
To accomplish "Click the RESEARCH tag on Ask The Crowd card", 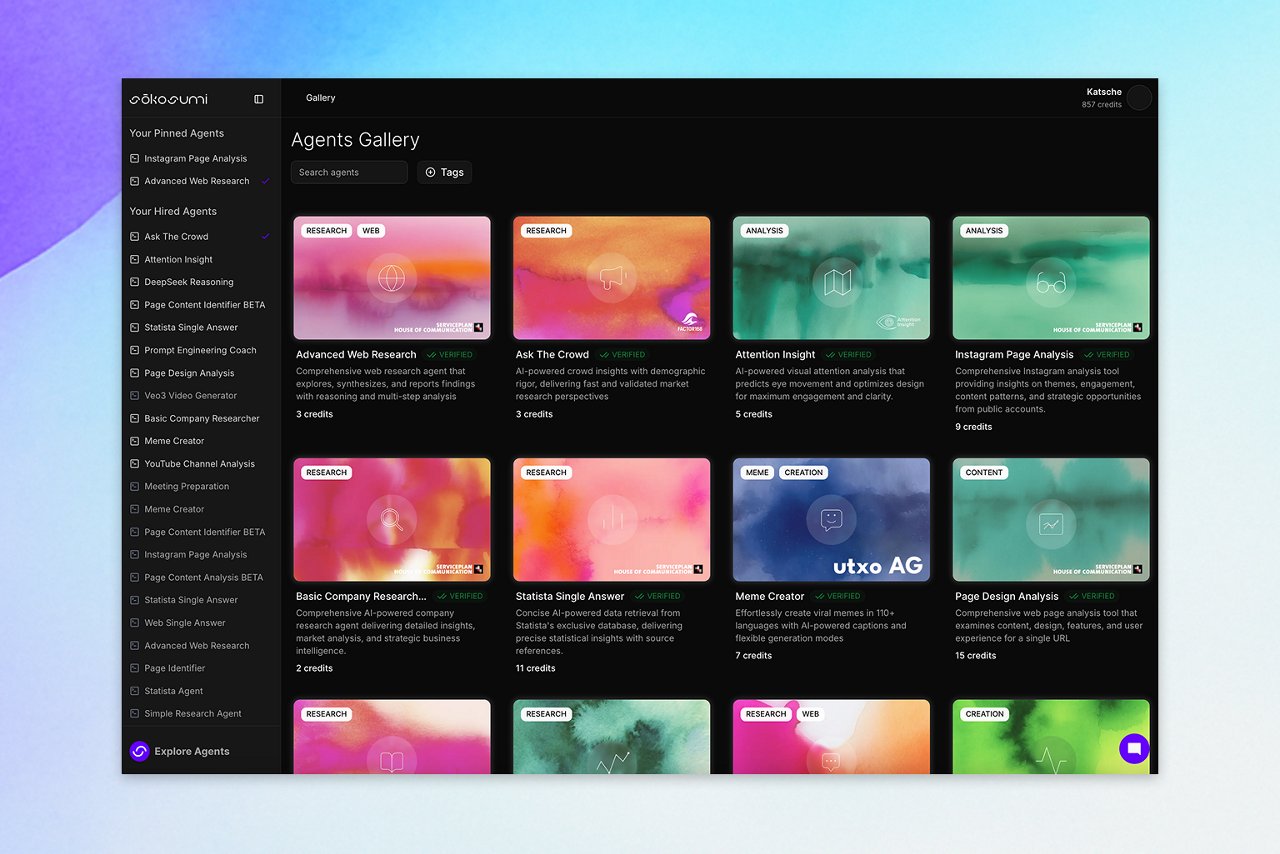I will [x=546, y=231].
